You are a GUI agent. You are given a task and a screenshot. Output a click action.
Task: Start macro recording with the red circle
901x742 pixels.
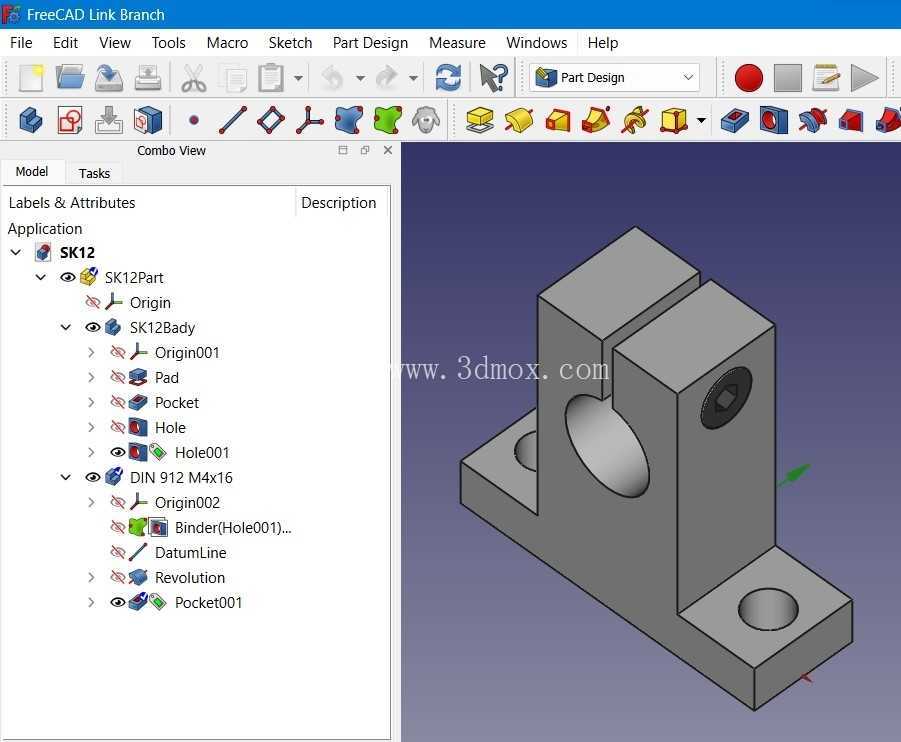click(x=749, y=78)
